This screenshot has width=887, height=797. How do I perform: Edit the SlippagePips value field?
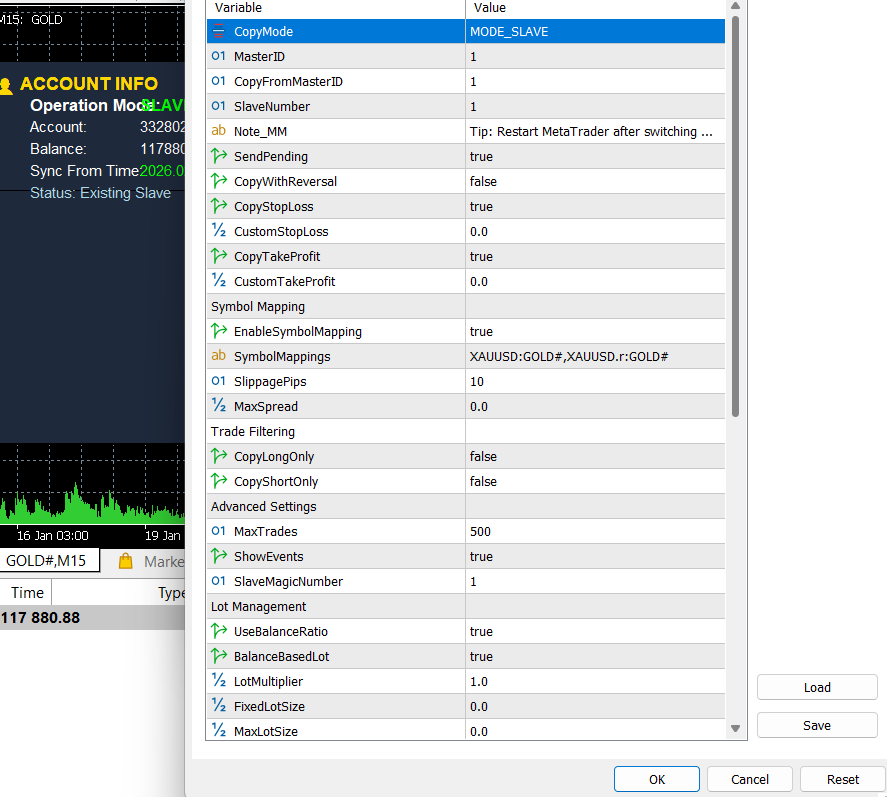click(595, 381)
